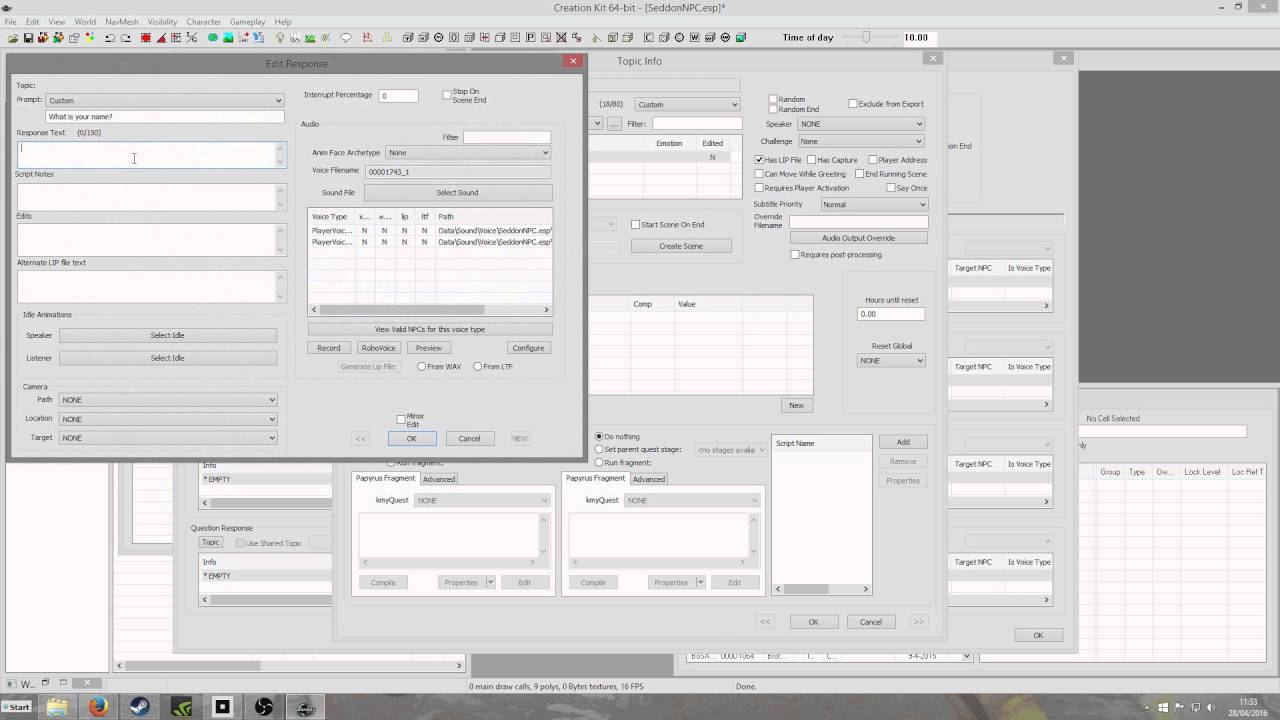Screen dimensions: 1280x720
Task: Open Anim Face Archetype dropdown
Action: (x=468, y=153)
